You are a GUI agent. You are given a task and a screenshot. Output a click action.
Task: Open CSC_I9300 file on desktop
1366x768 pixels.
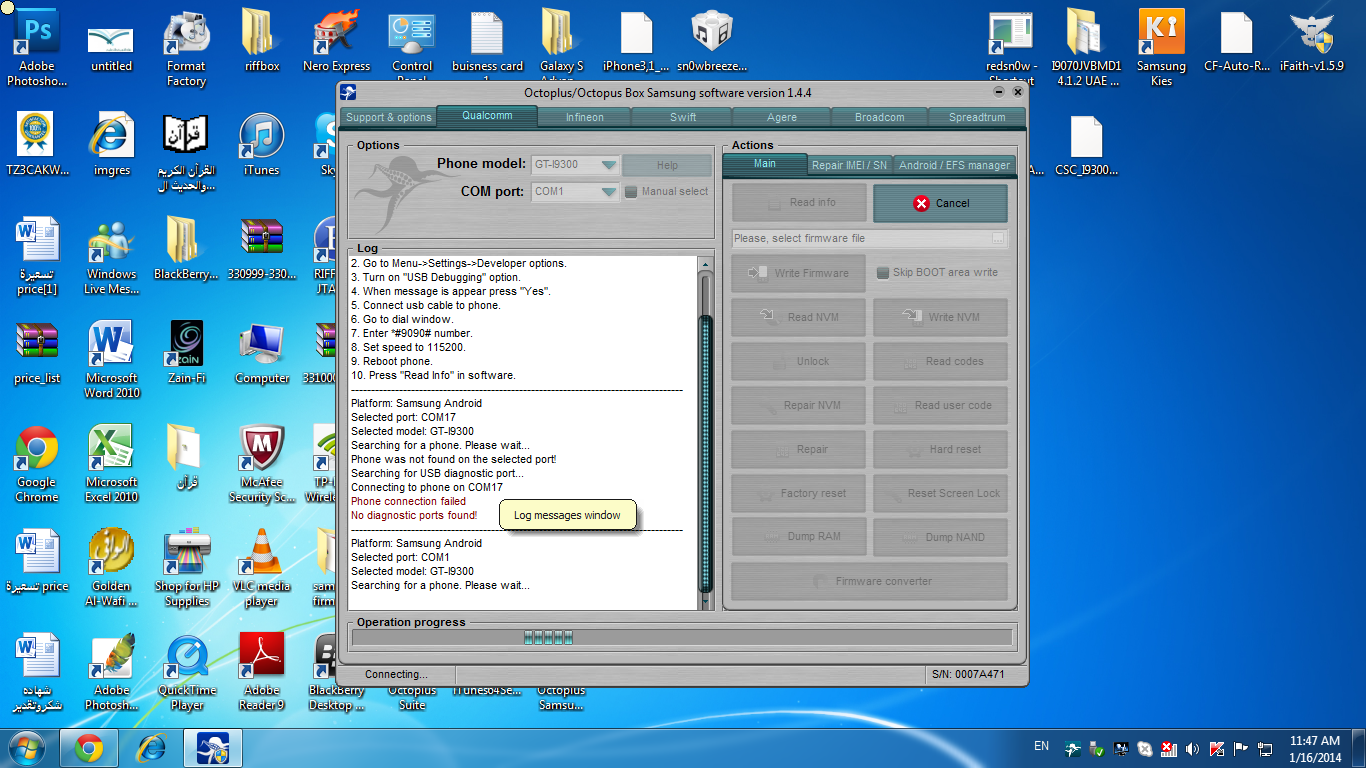1086,145
